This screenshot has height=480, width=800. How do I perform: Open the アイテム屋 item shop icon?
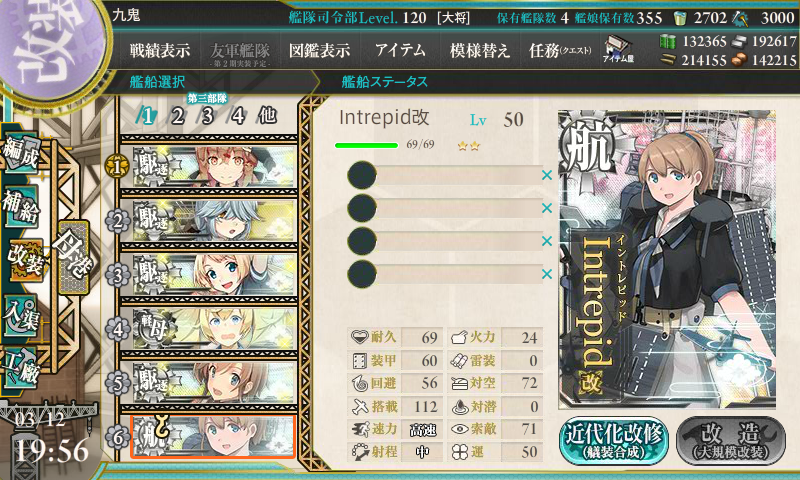[618, 49]
